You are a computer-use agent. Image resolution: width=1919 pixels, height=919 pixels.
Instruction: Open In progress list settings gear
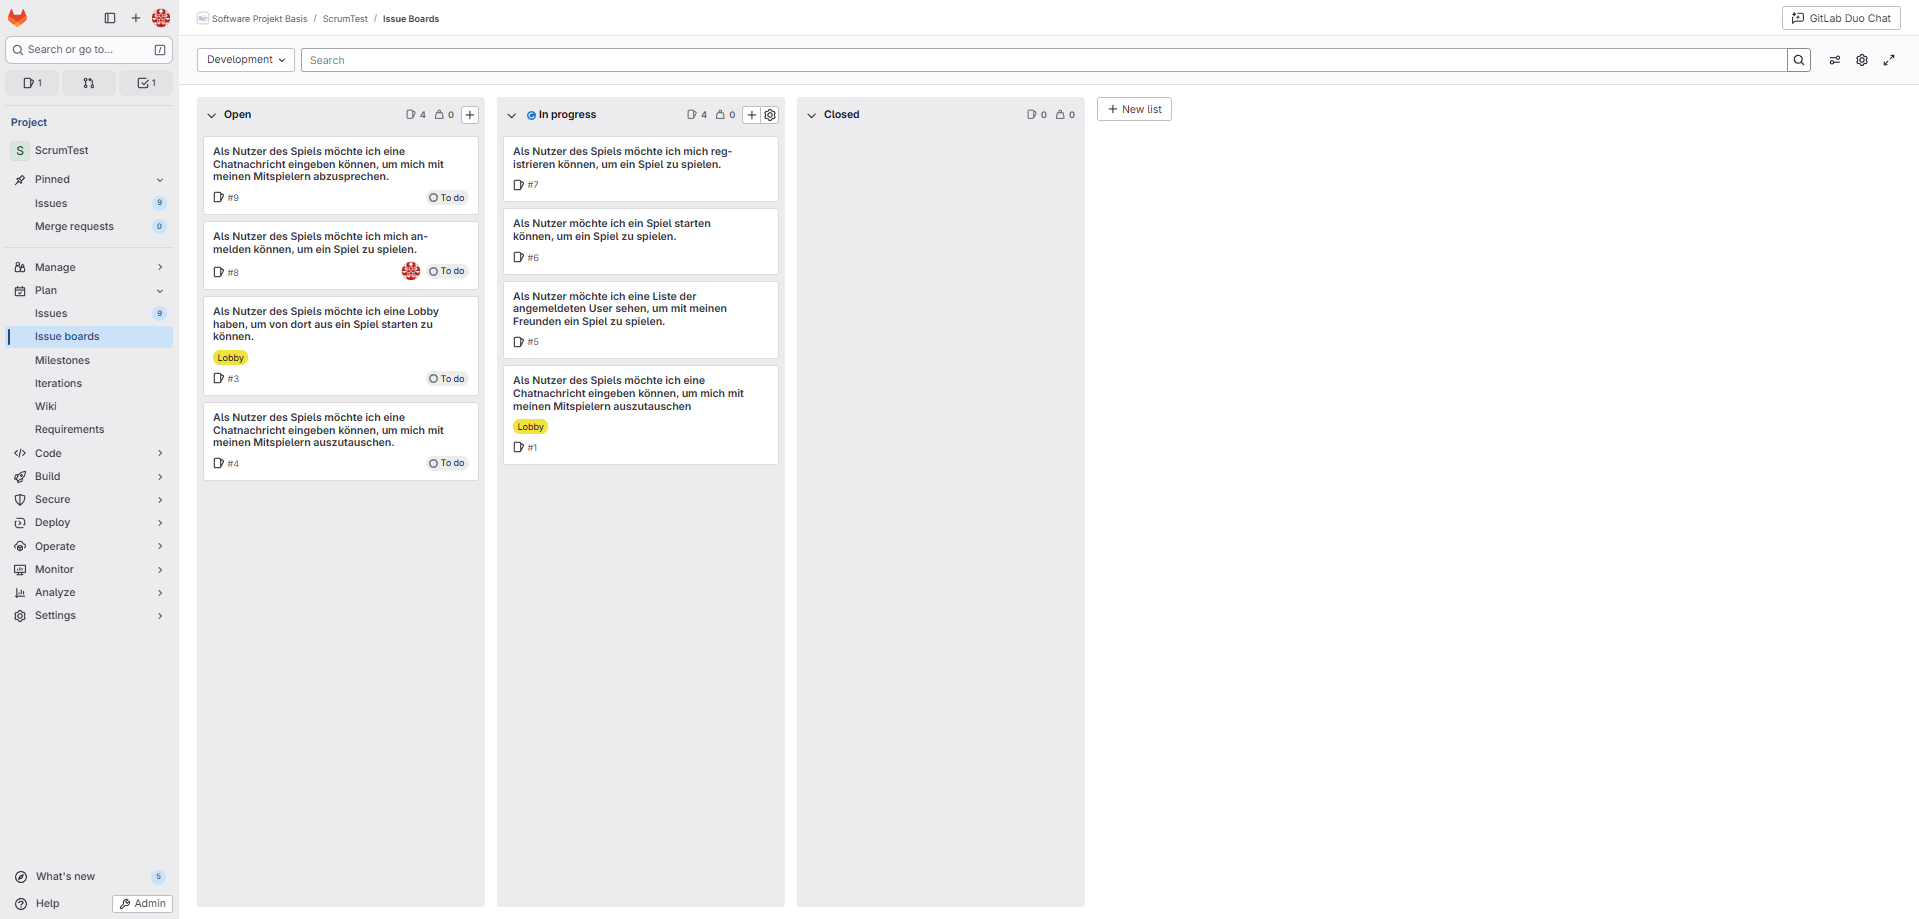[x=770, y=115]
